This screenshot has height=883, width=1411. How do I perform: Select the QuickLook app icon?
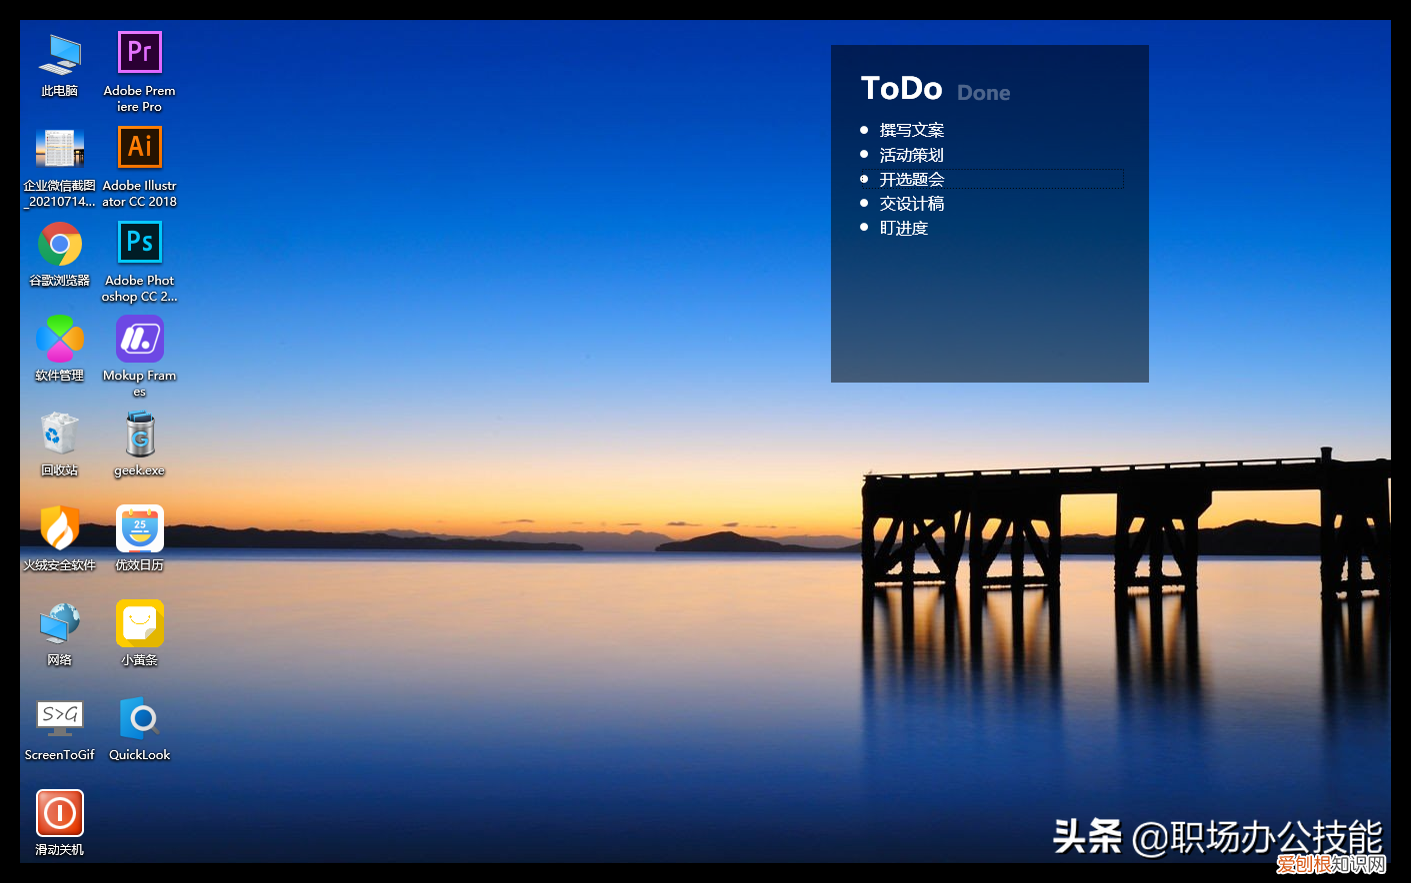coord(139,718)
